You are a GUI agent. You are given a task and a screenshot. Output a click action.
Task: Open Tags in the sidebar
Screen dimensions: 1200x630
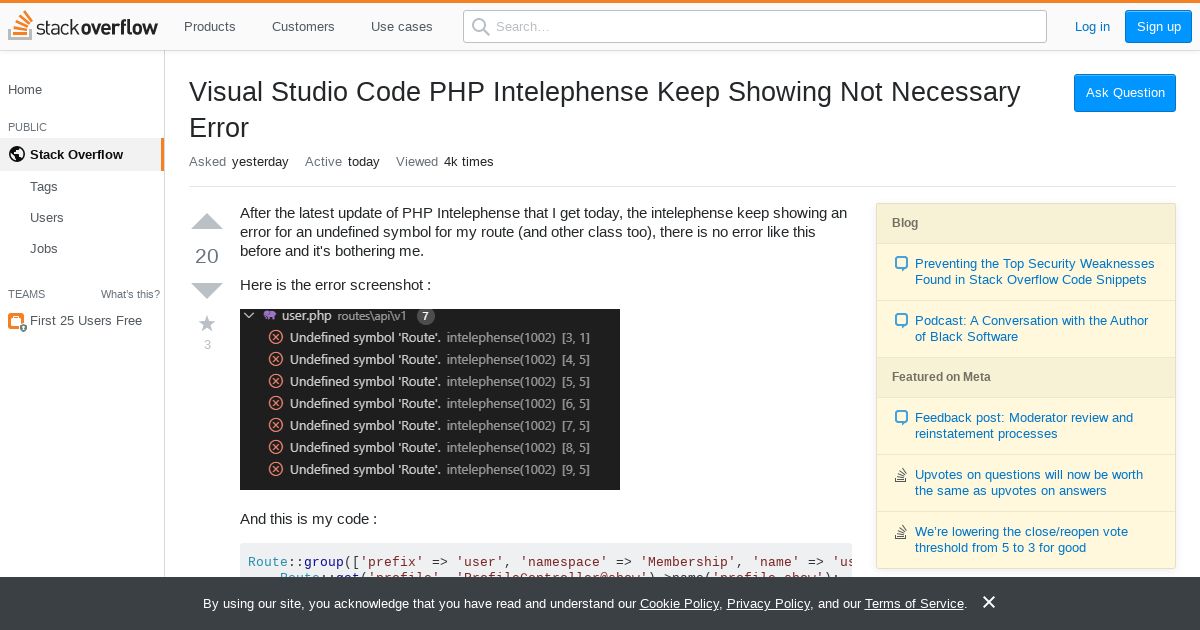[x=44, y=187]
